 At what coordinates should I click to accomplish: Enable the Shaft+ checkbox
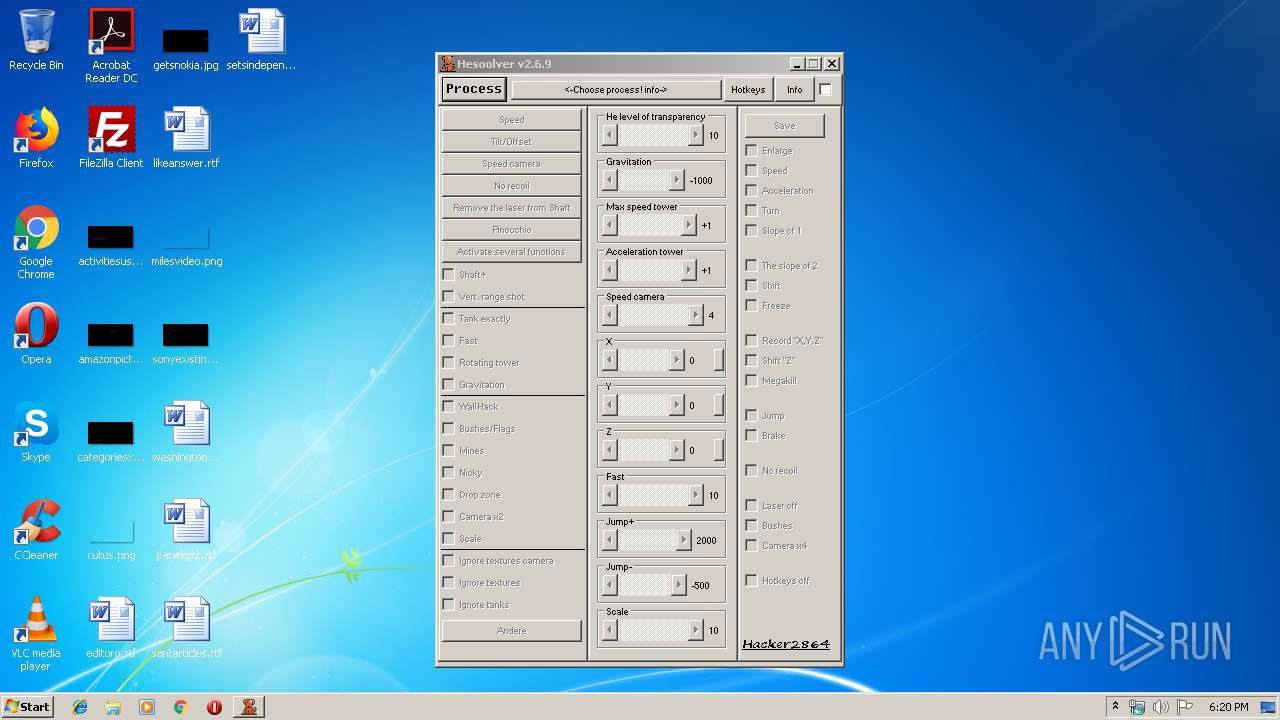coord(448,274)
